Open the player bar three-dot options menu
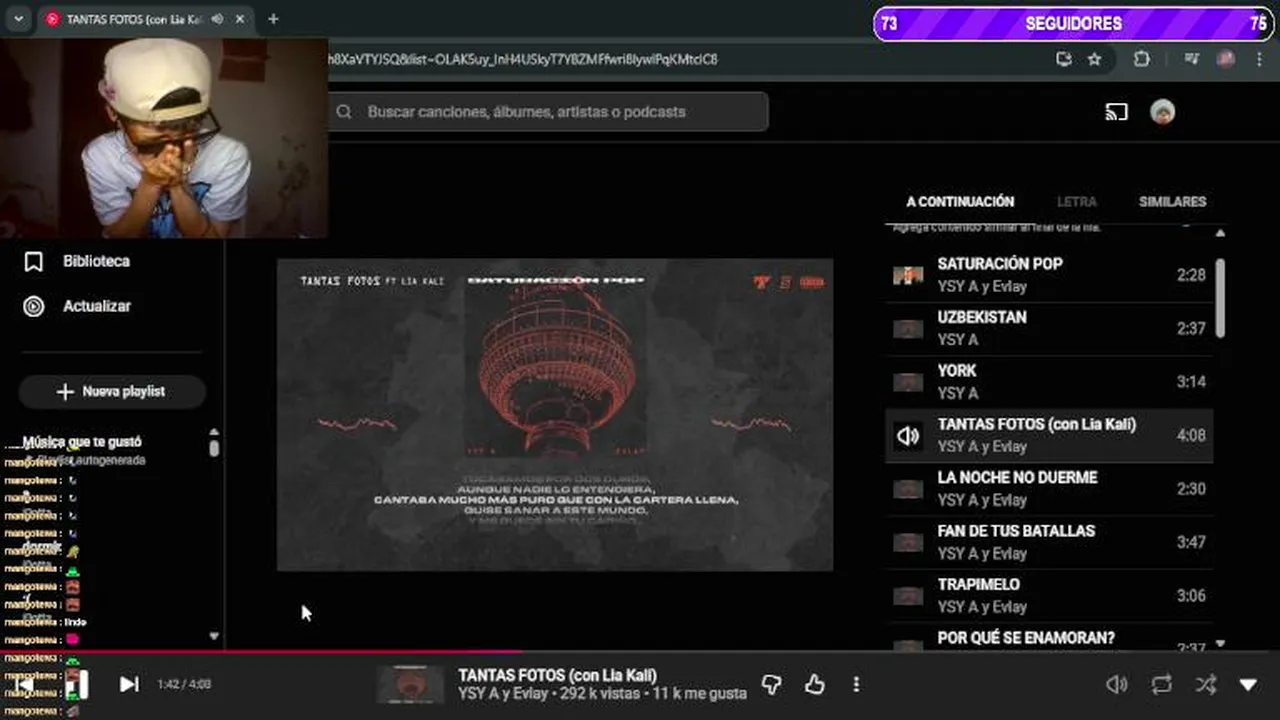Screen dimensions: 1280x720 (856, 684)
